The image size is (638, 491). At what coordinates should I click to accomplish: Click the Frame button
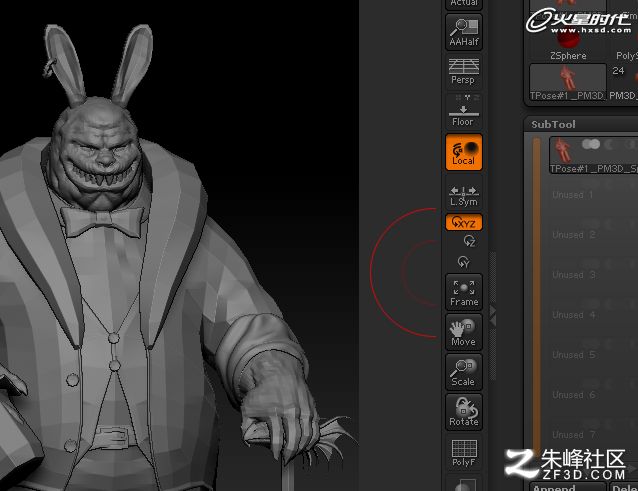click(464, 292)
